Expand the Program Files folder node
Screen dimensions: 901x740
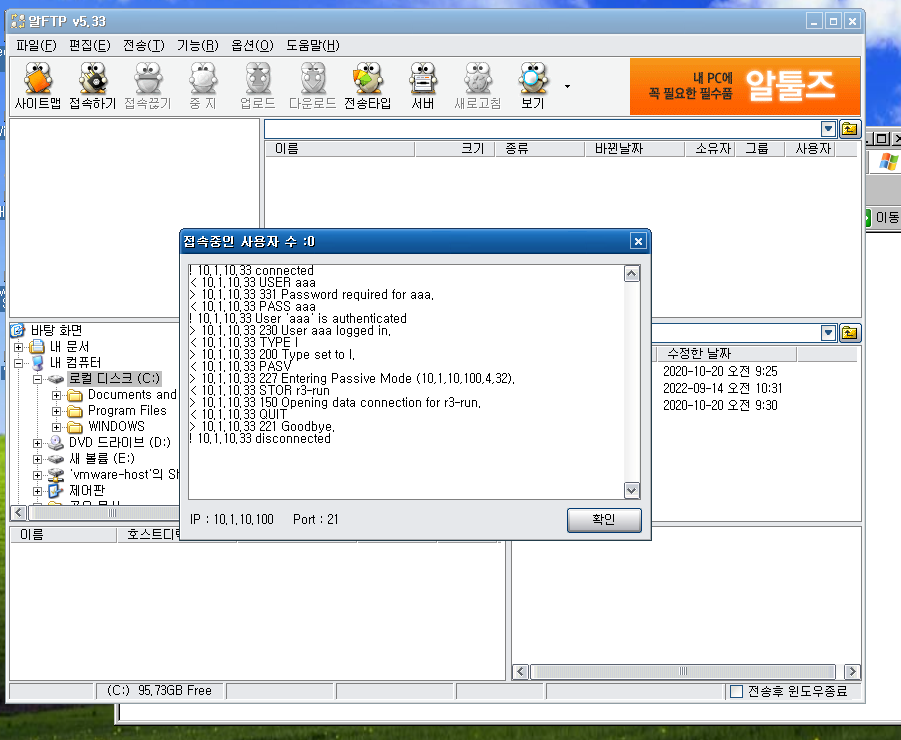point(56,411)
